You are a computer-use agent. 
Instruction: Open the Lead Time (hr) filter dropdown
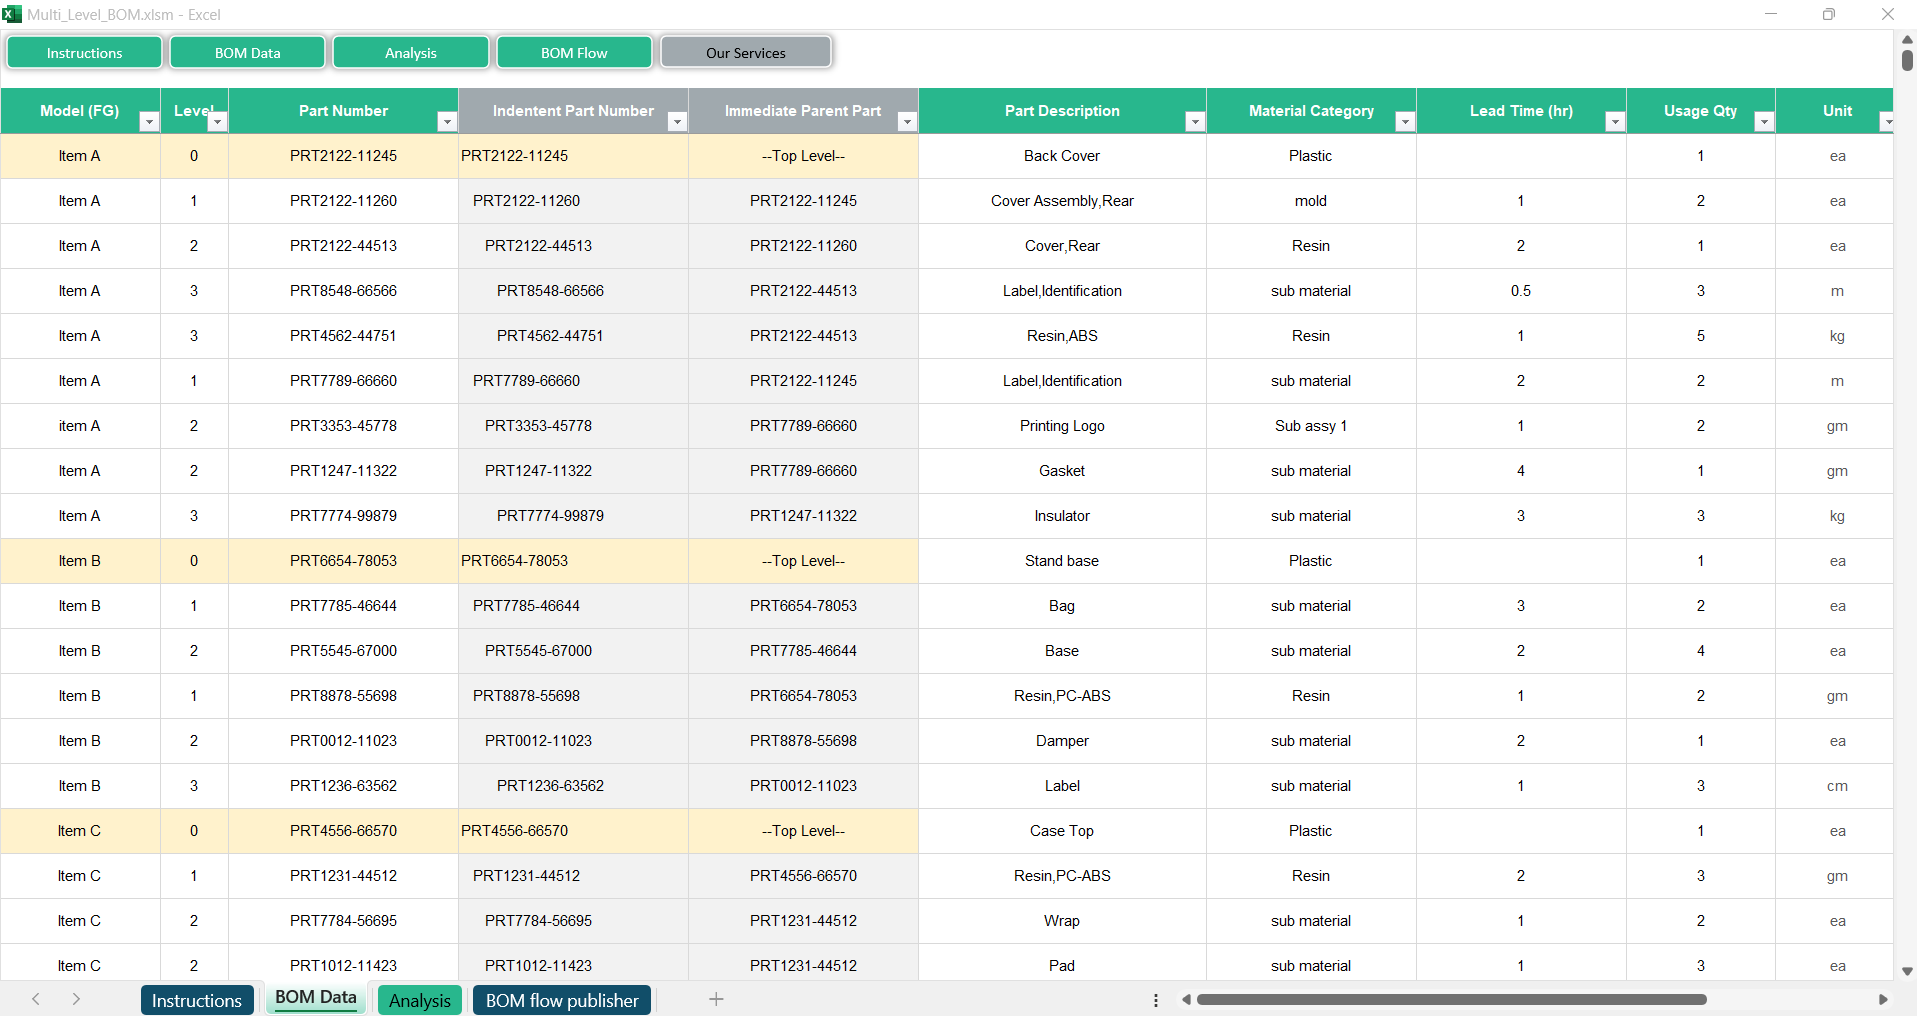tap(1615, 122)
